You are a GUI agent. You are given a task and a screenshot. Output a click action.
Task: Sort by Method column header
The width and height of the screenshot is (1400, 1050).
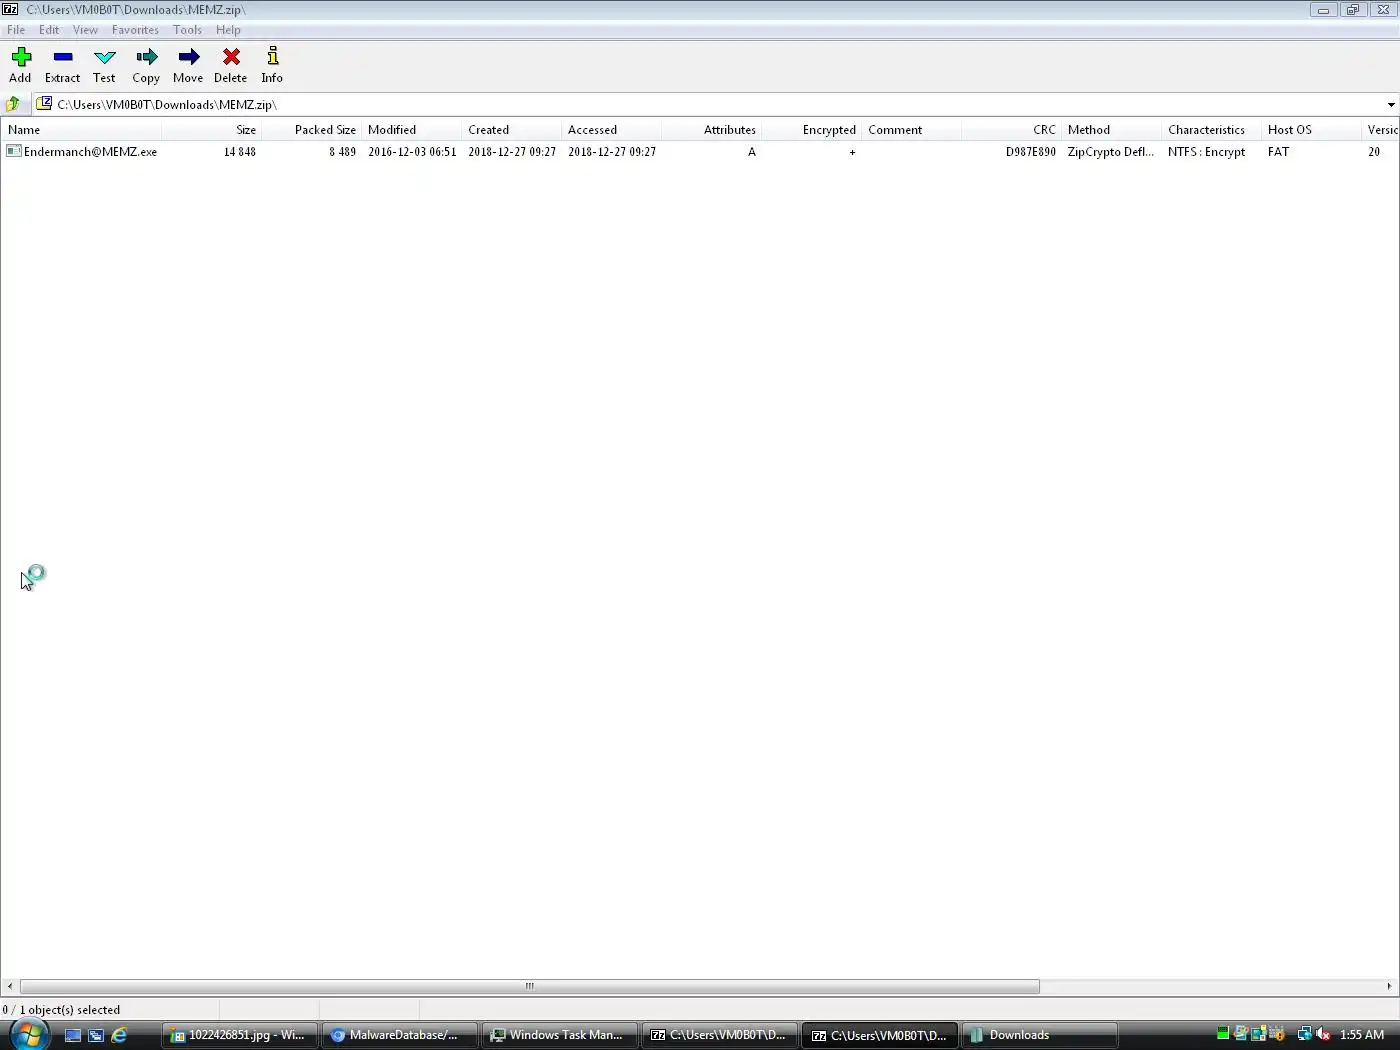pyautogui.click(x=1112, y=130)
